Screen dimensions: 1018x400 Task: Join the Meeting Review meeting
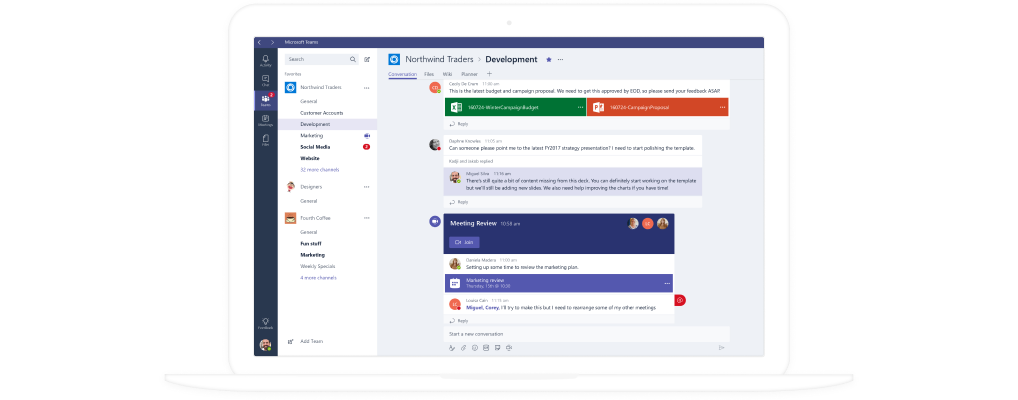point(464,242)
